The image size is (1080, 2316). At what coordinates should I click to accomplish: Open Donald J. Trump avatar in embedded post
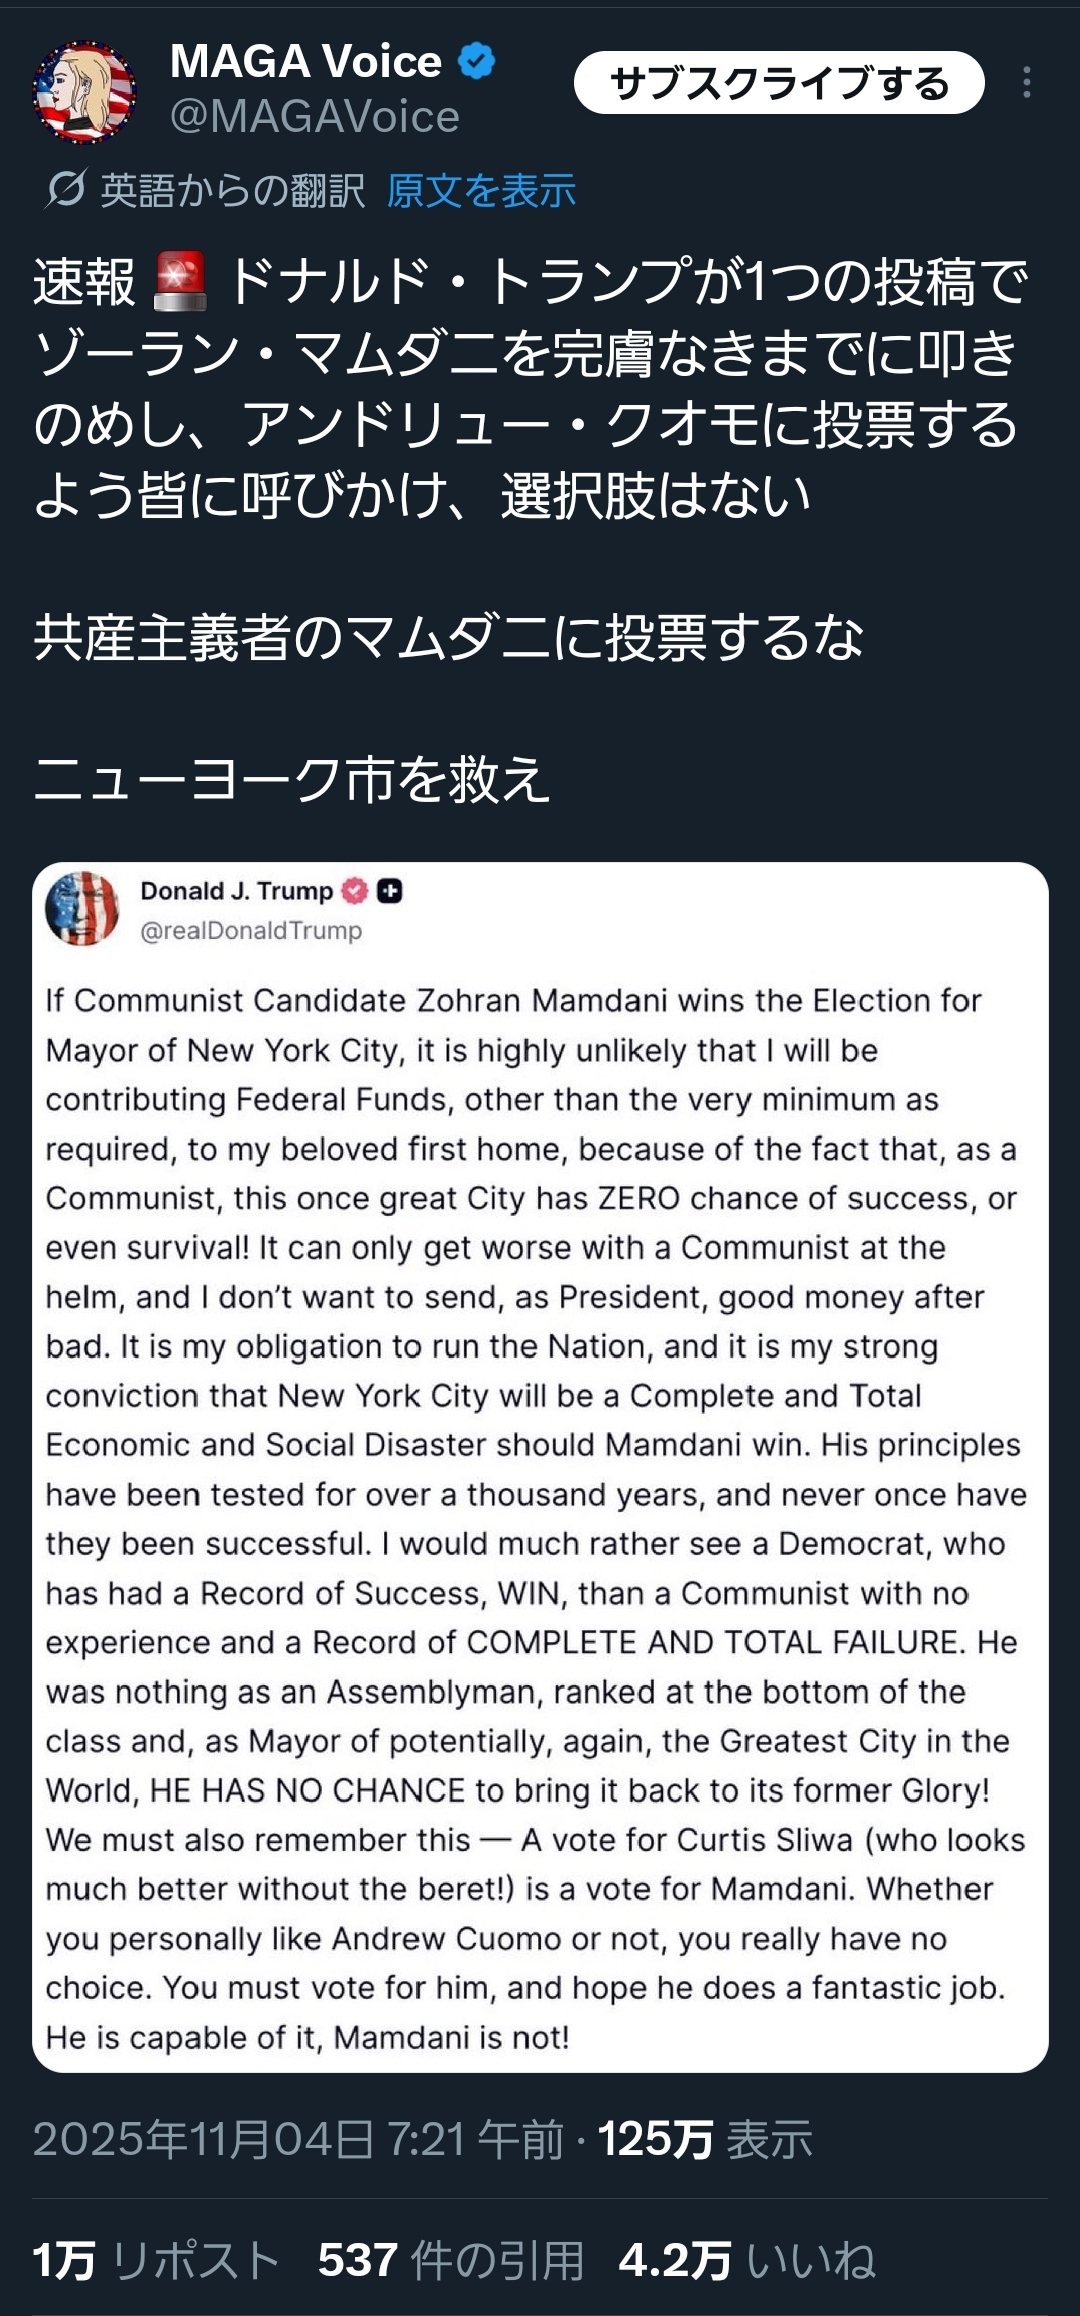pos(82,908)
